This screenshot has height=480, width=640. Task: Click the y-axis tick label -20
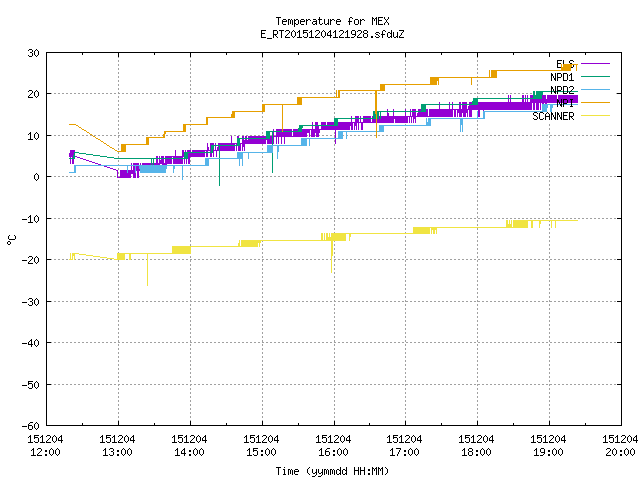pyautogui.click(x=31, y=260)
